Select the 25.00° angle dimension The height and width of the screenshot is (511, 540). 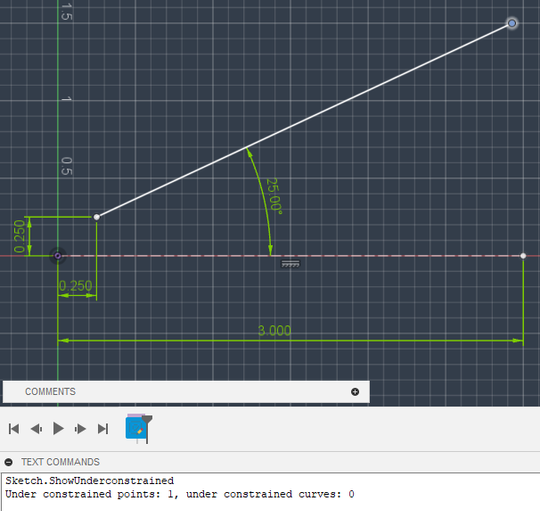tap(274, 196)
